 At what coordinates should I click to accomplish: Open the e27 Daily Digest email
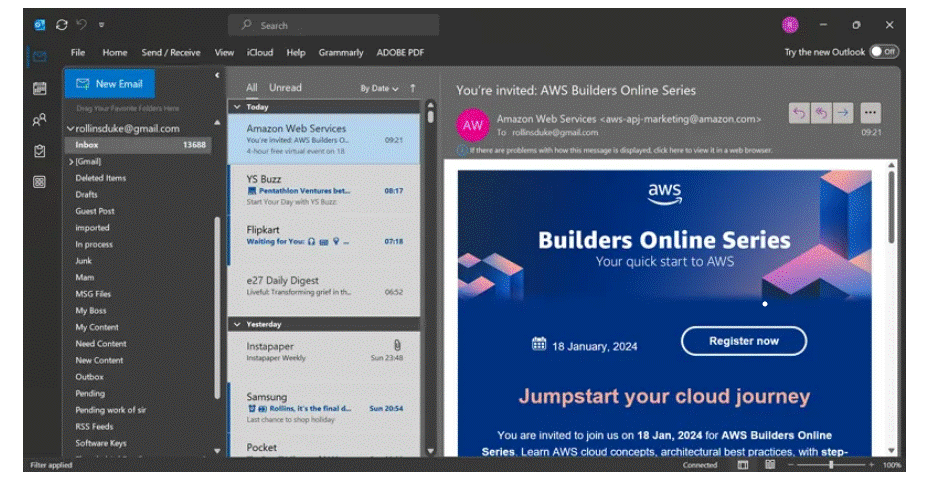click(x=324, y=292)
